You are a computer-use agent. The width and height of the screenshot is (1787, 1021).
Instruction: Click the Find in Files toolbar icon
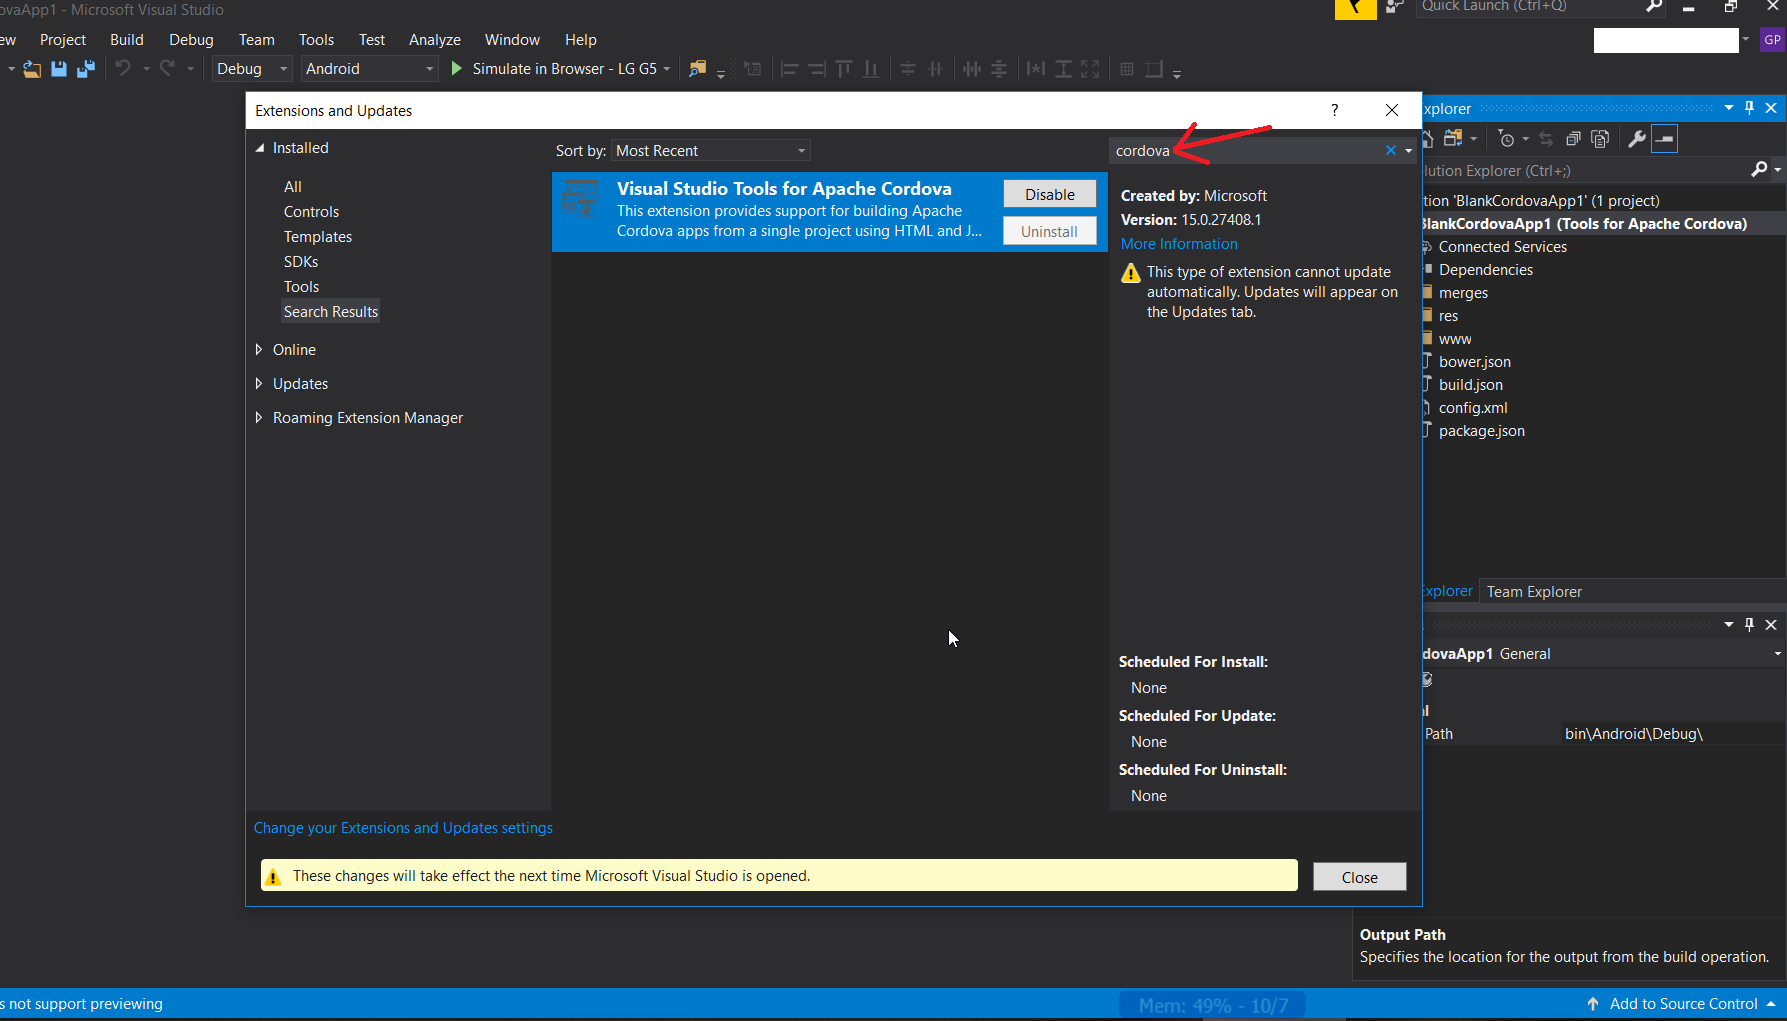pyautogui.click(x=698, y=69)
